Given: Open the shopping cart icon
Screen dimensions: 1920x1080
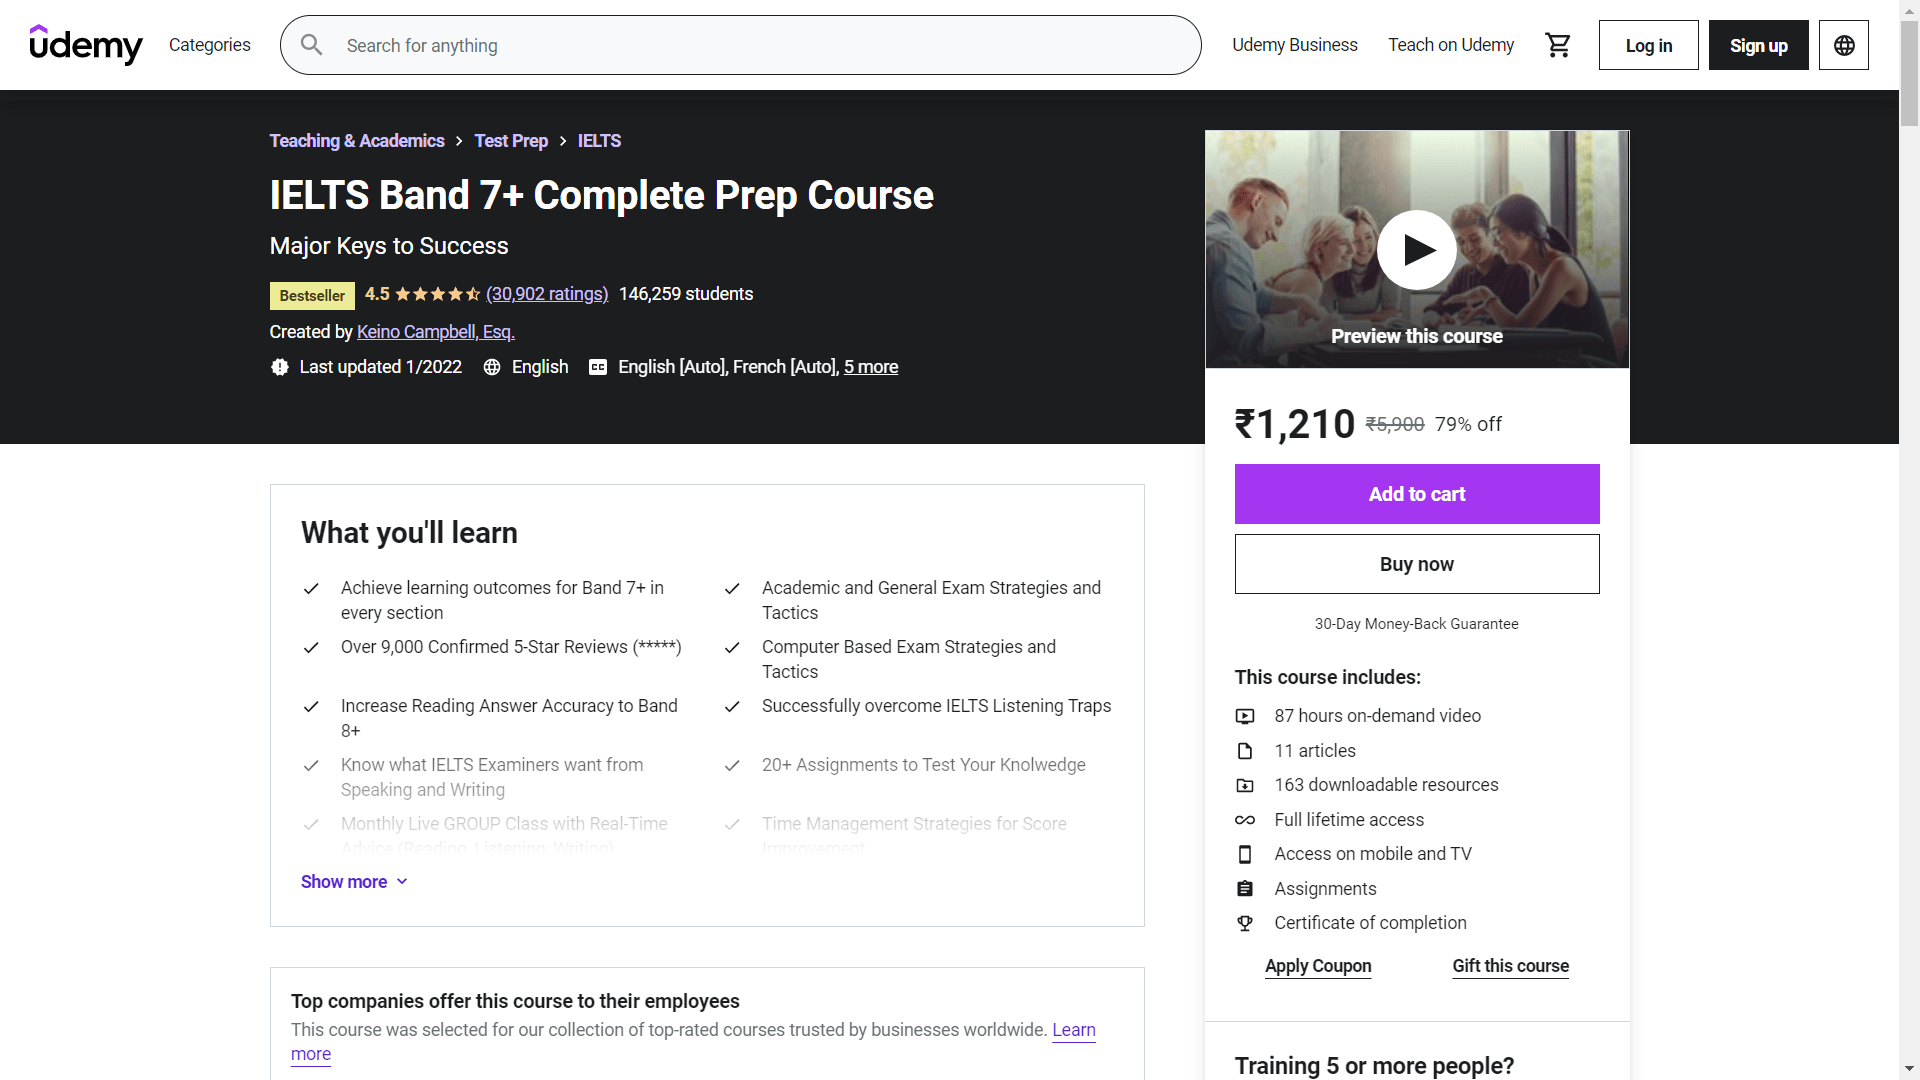Looking at the screenshot, I should pos(1558,45).
